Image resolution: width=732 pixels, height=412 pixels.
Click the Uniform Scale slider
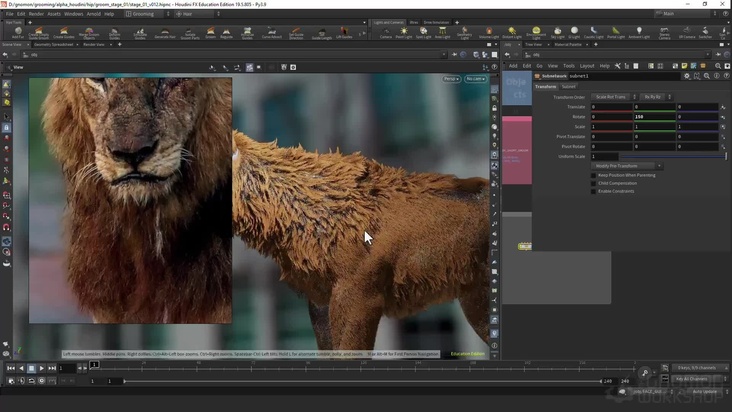pos(672,156)
